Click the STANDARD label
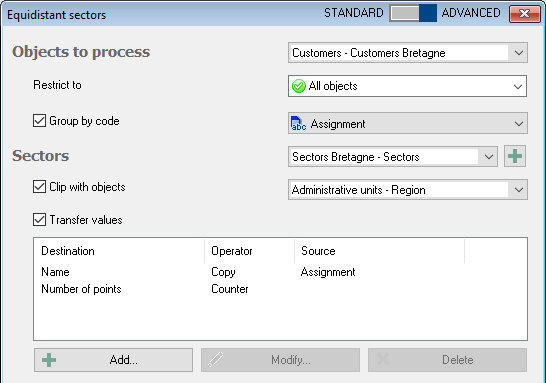The height and width of the screenshot is (383, 546). [354, 13]
